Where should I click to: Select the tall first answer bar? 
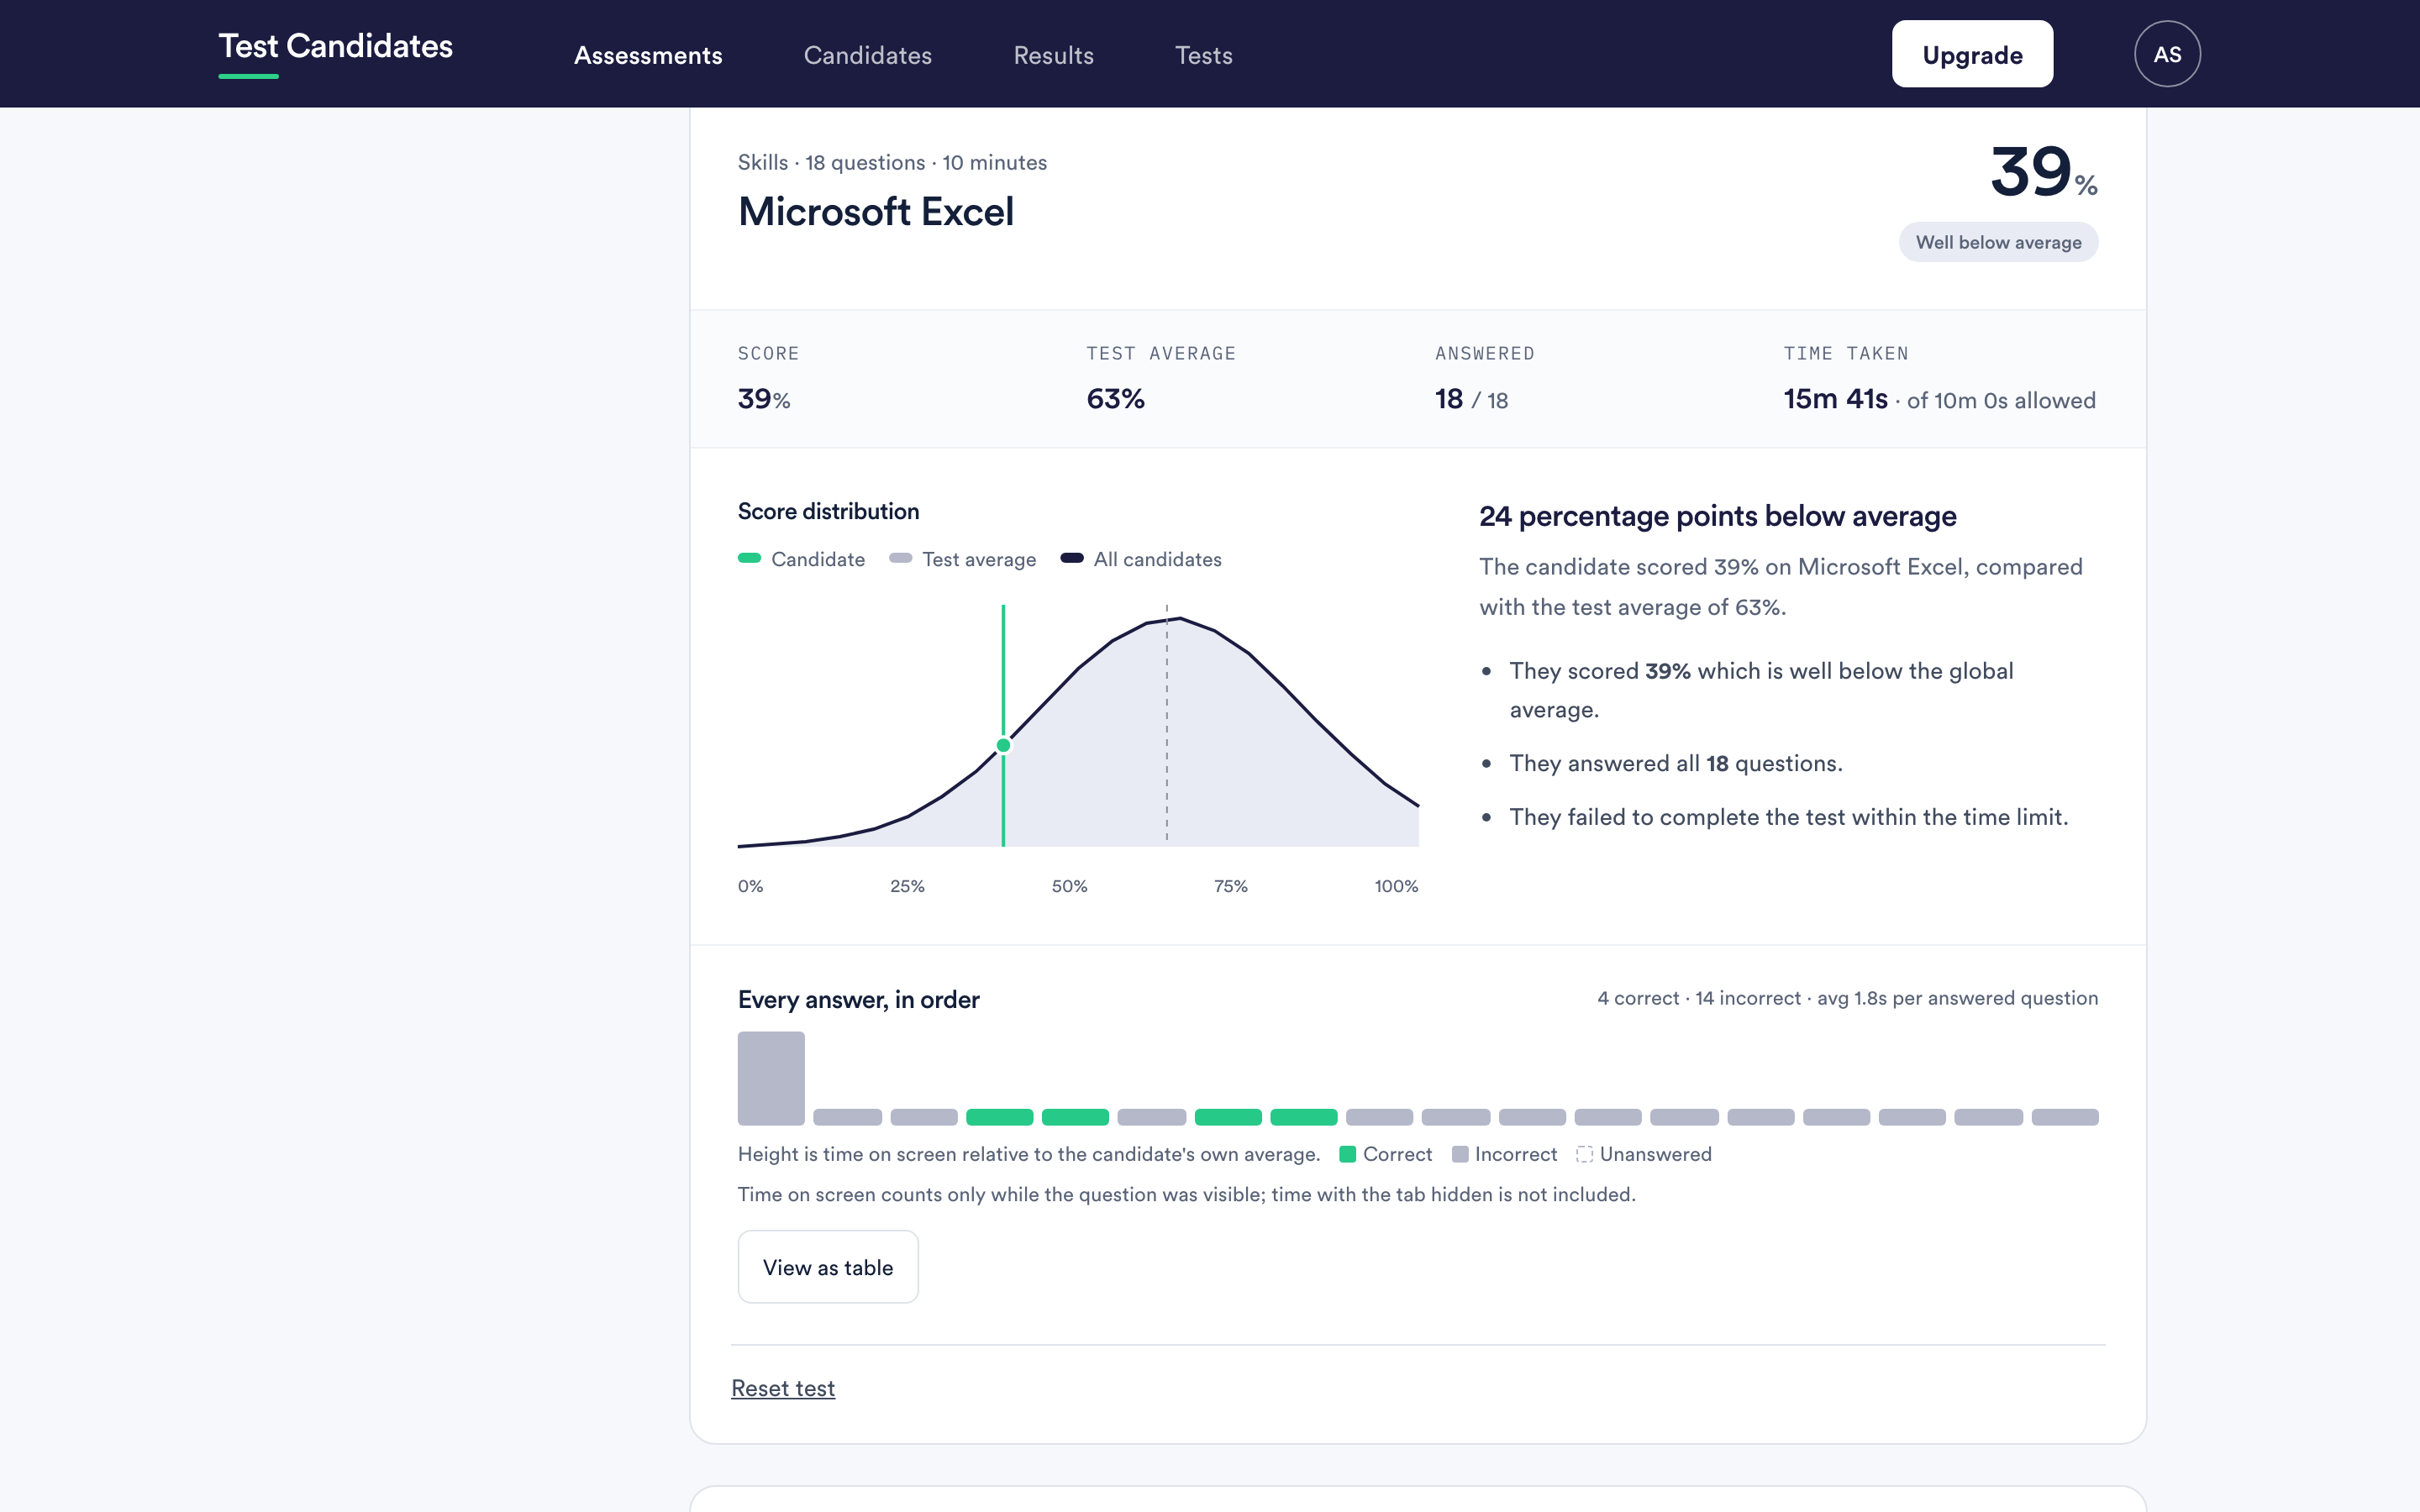(771, 1078)
